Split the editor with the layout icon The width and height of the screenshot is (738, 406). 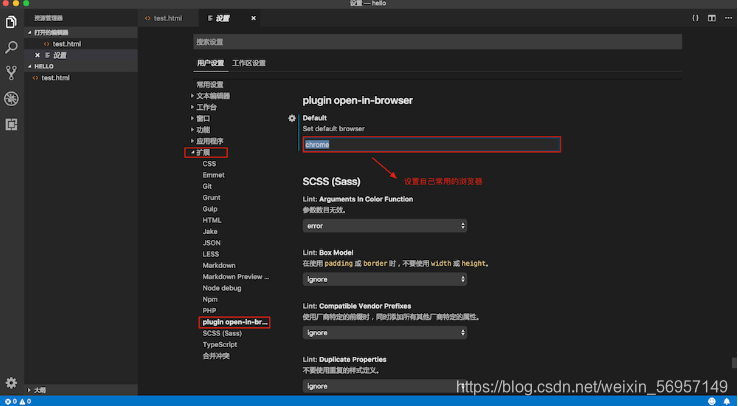(712, 18)
